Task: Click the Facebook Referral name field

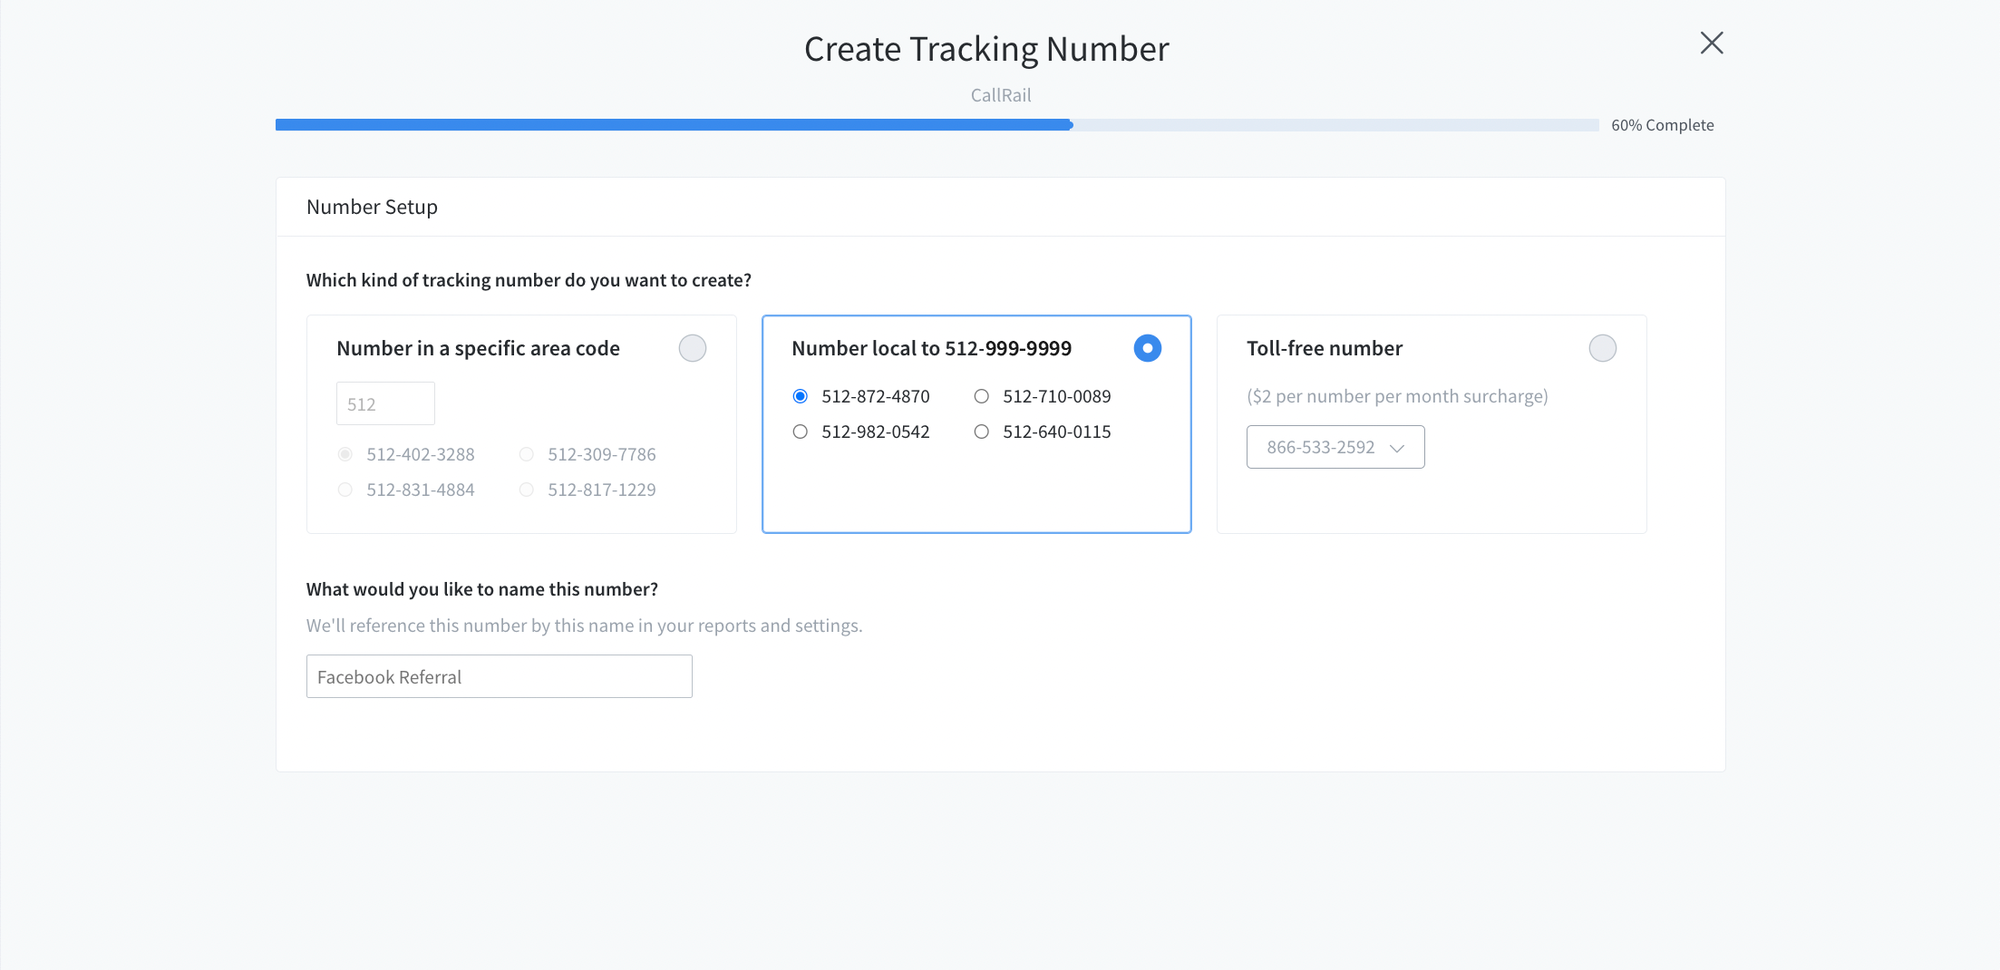Action: [499, 677]
